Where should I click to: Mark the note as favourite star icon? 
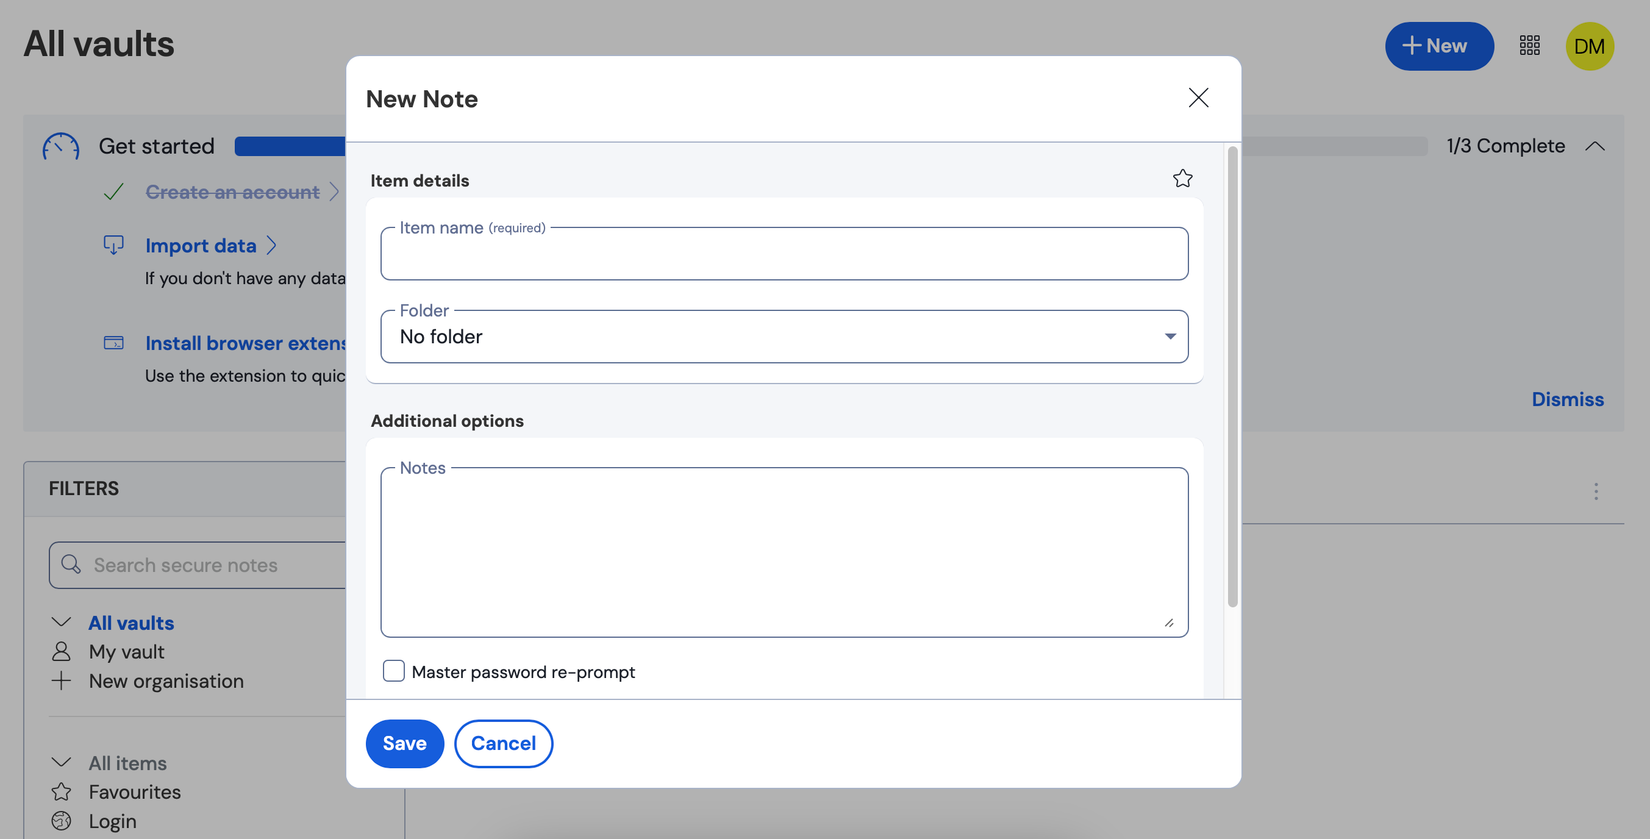pyautogui.click(x=1183, y=179)
